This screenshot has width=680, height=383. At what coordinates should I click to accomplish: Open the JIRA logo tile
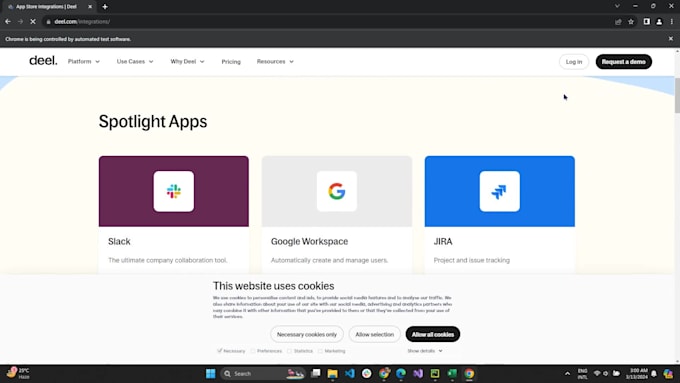point(500,191)
